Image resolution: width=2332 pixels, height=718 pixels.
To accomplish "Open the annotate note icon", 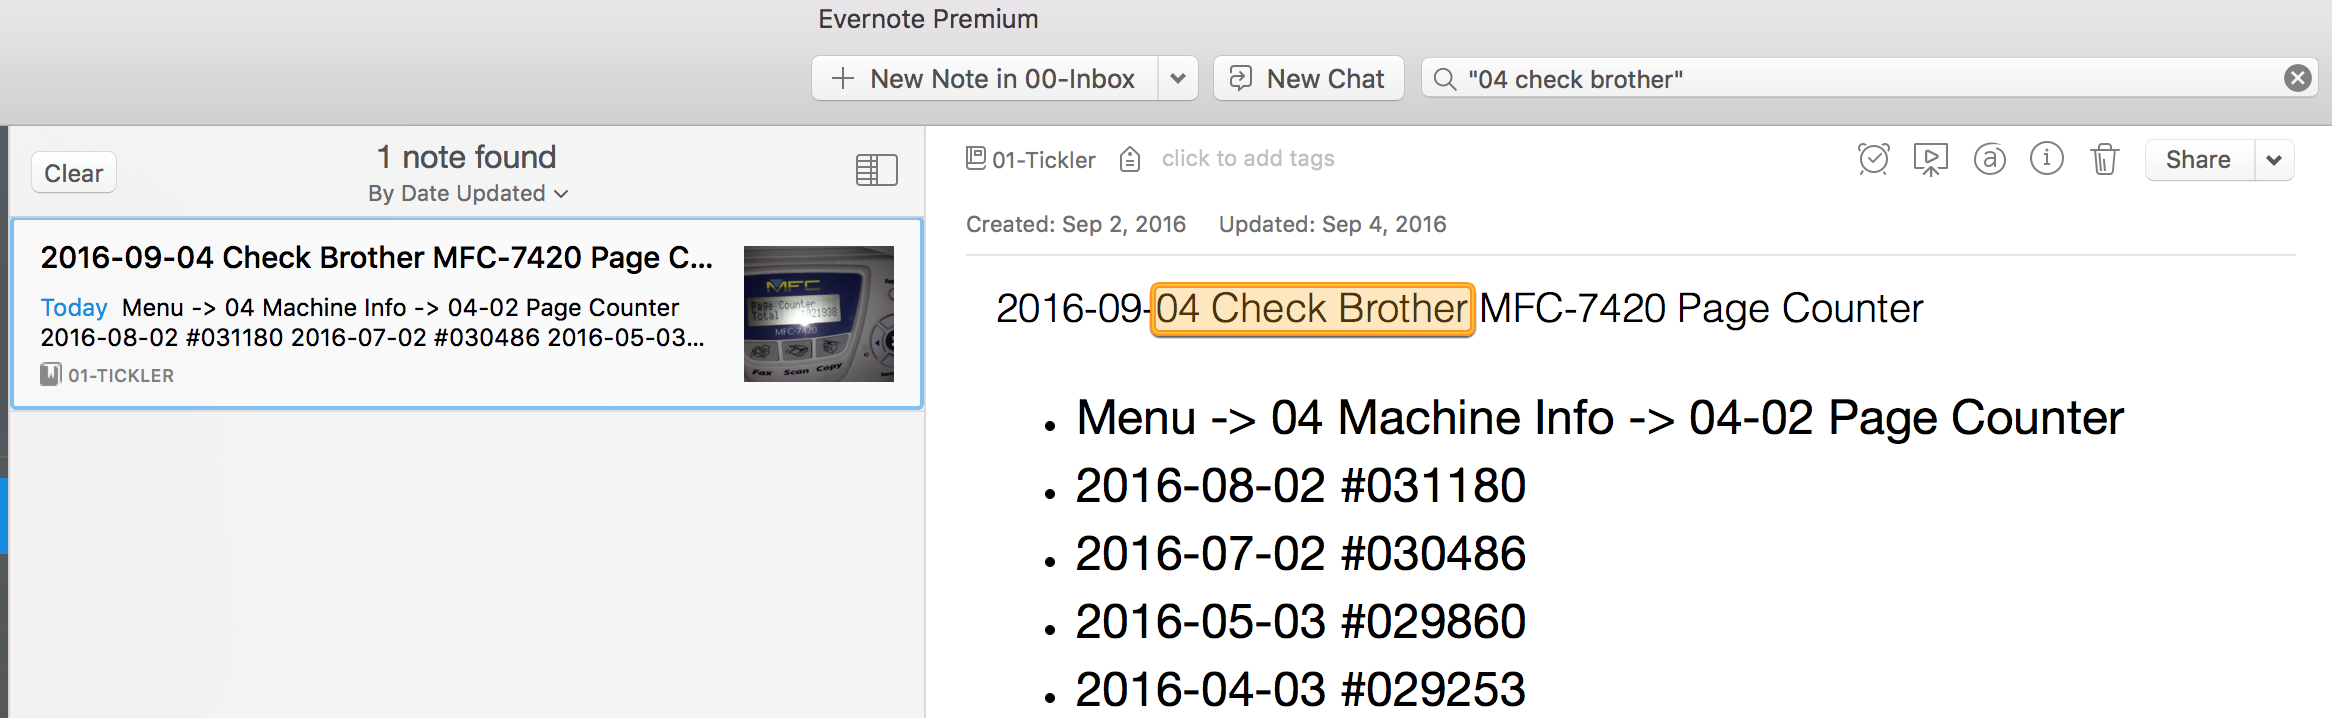I will pos(1990,159).
